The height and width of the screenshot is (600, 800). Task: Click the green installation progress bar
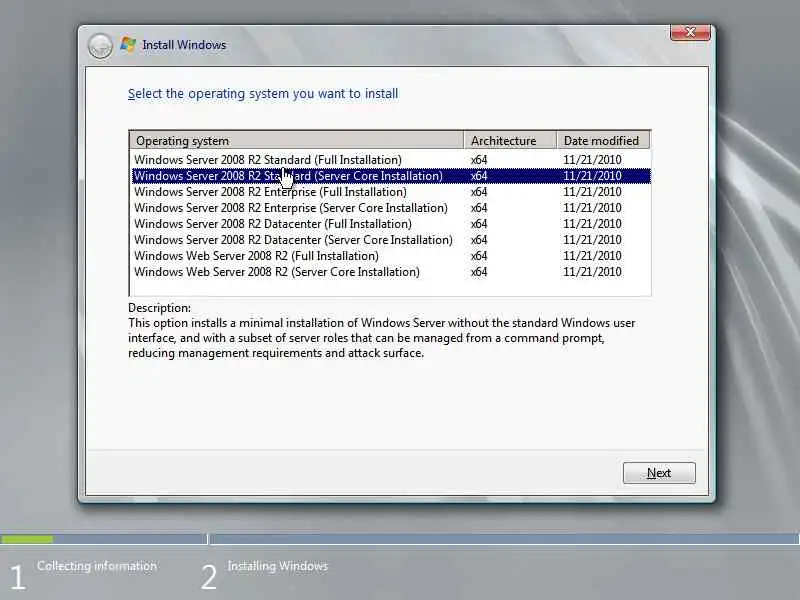click(x=27, y=539)
